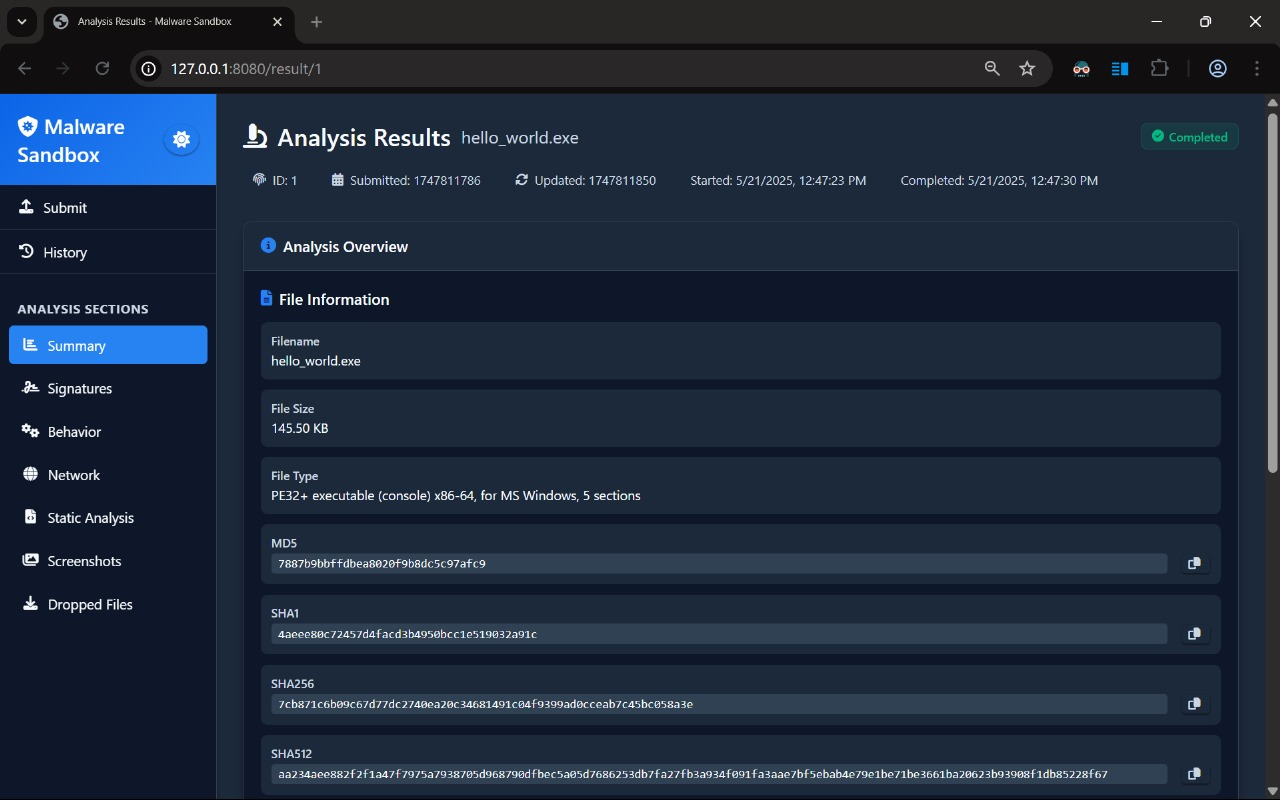Open the Summary section
The height and width of the screenshot is (800, 1280).
pyautogui.click(x=108, y=345)
